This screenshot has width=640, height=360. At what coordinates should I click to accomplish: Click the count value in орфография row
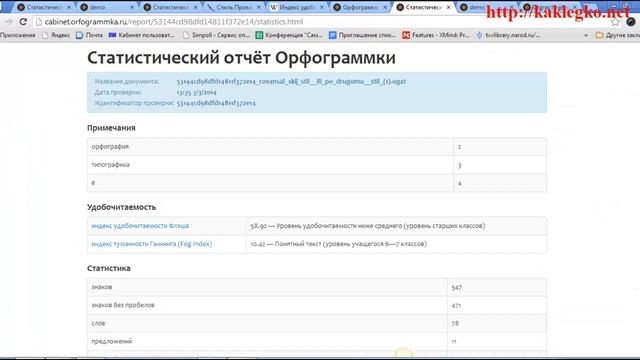point(459,147)
